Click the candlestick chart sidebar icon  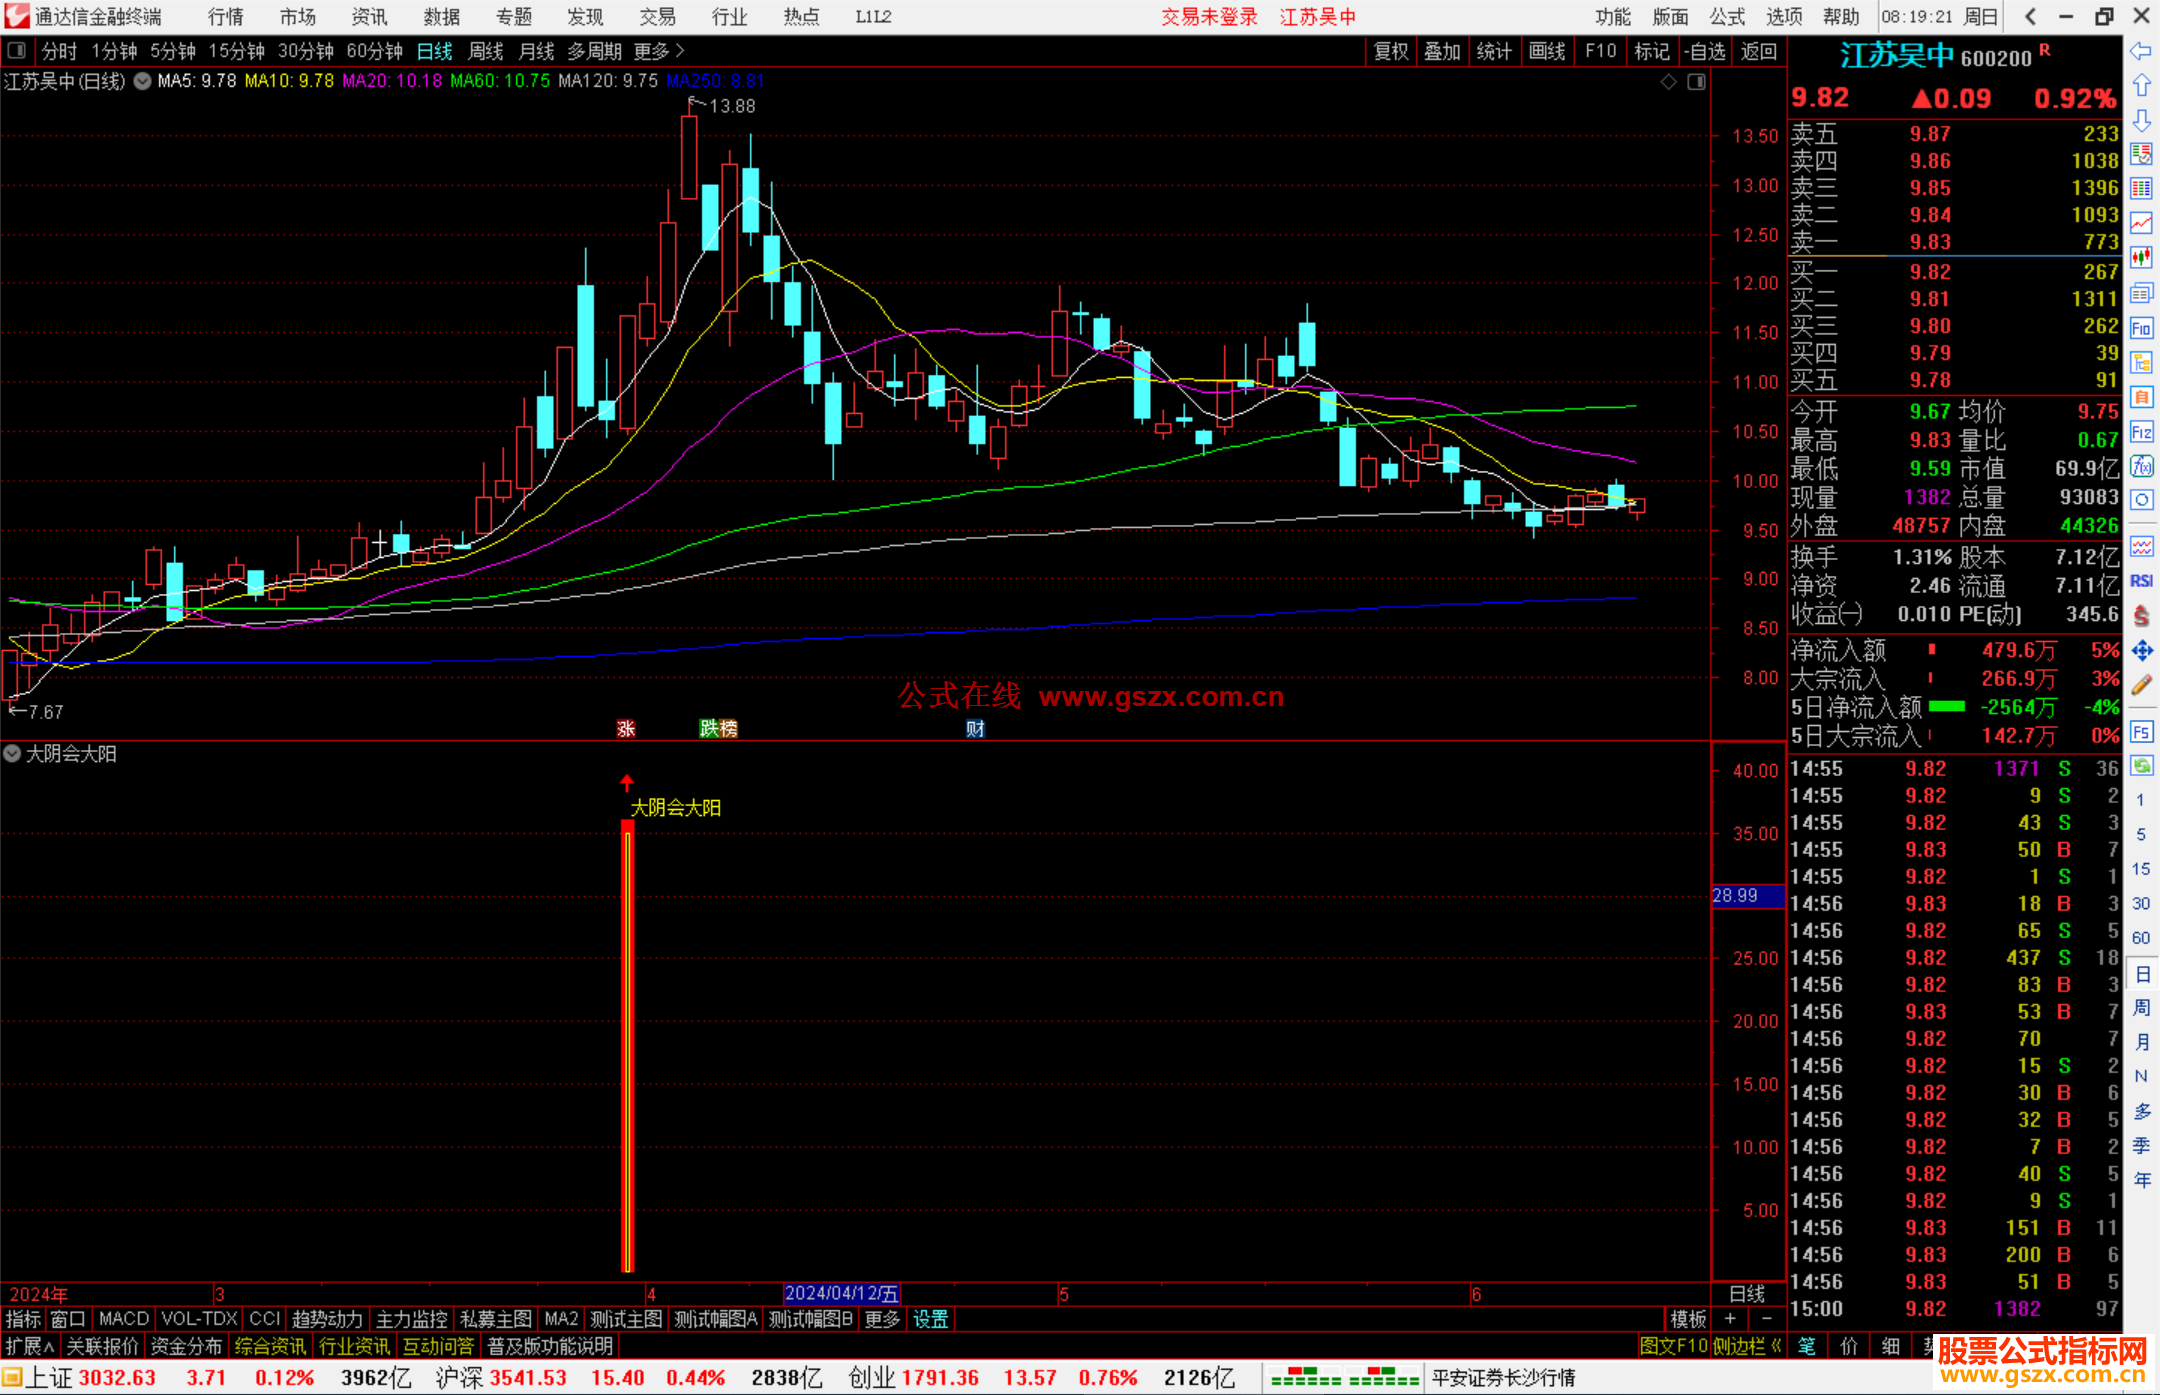click(x=2141, y=258)
